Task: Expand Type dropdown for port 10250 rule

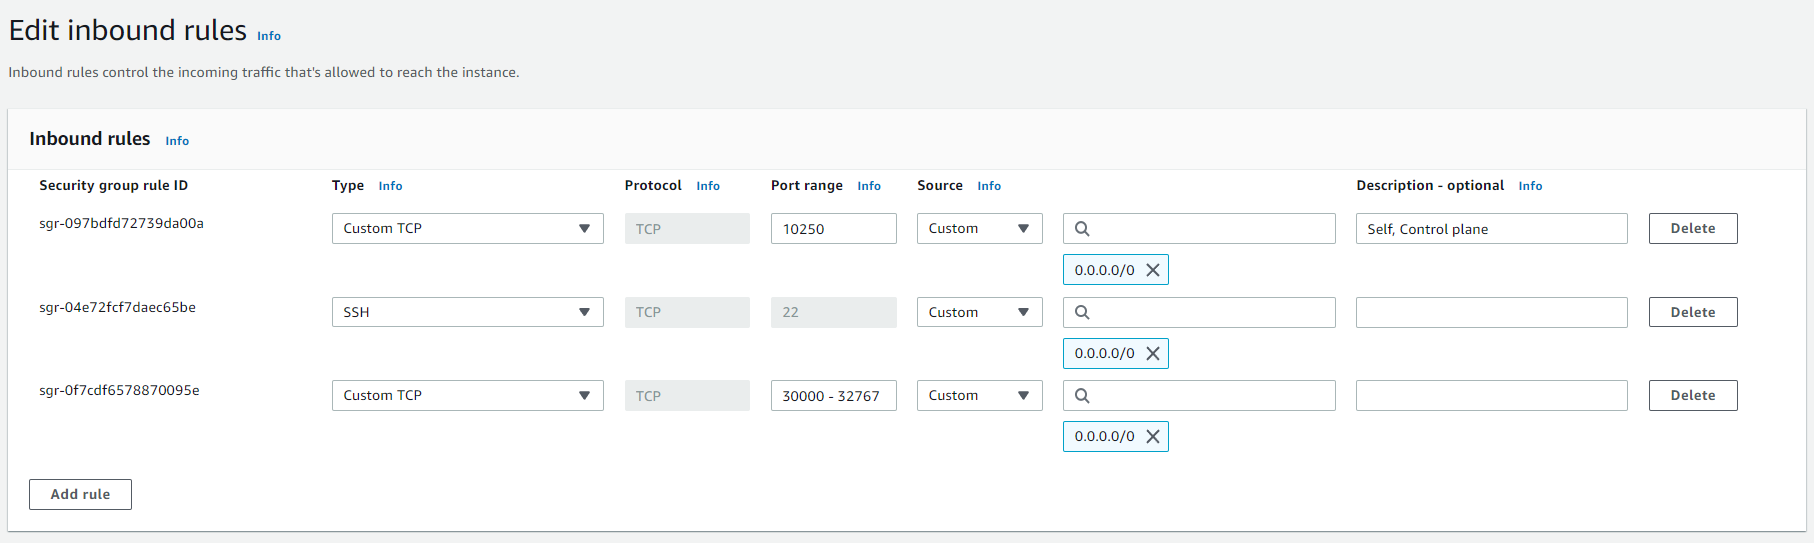Action: click(x=467, y=229)
